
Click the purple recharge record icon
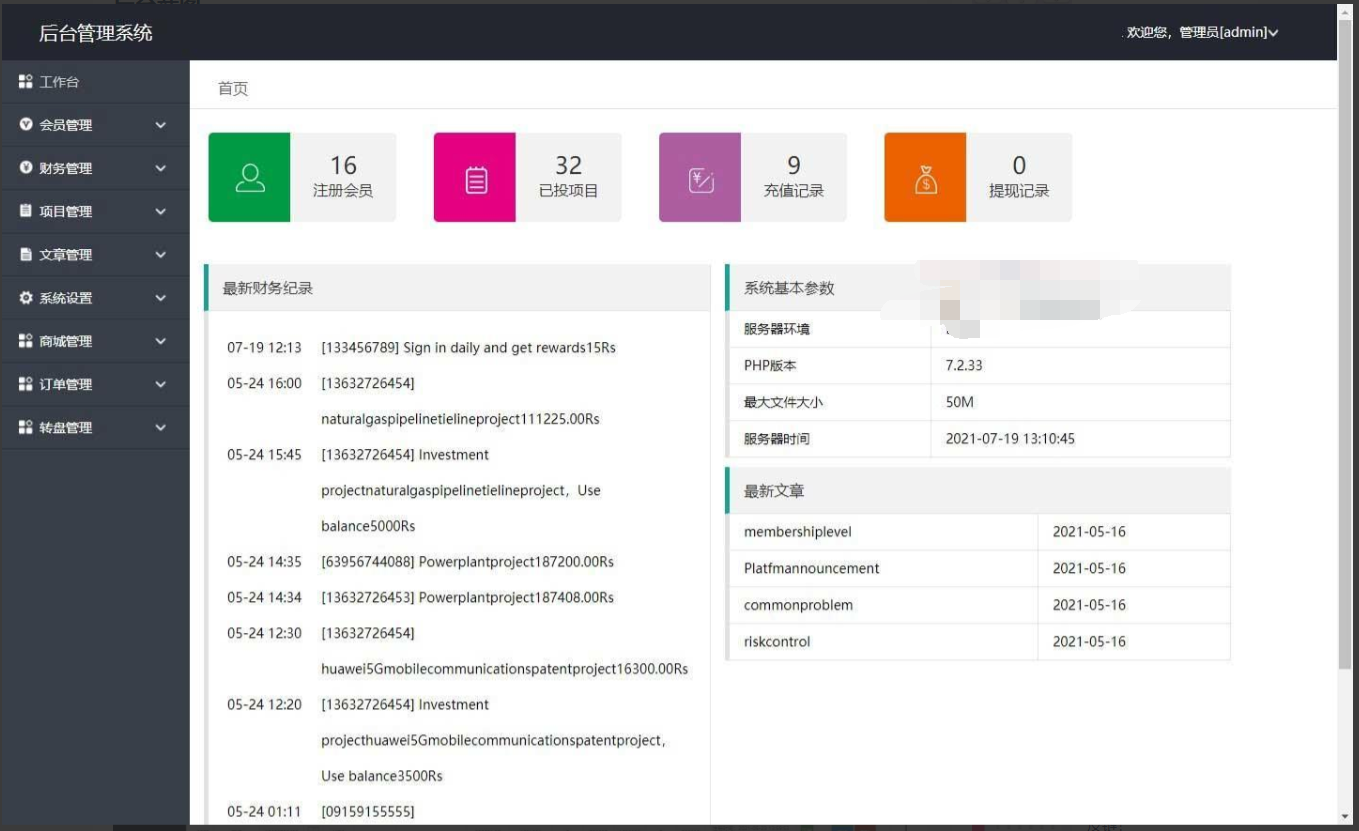[x=701, y=179]
